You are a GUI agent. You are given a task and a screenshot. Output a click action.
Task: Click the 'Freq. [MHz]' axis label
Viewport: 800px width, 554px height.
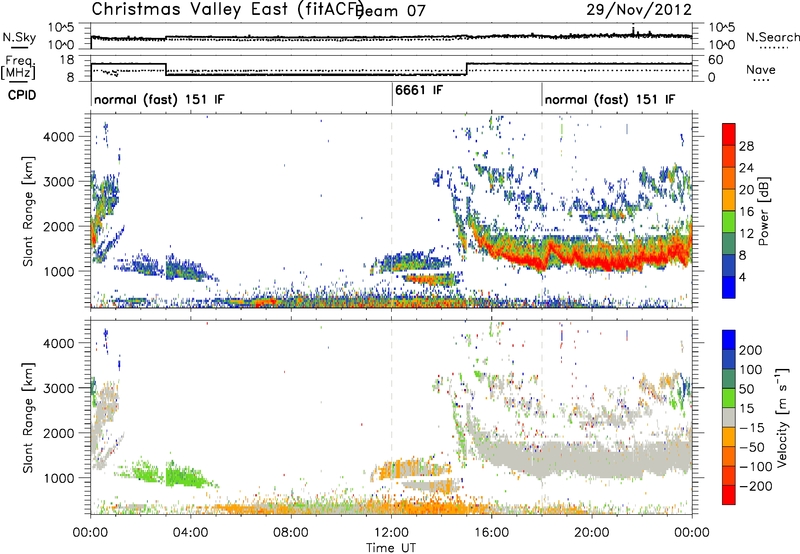[x=19, y=67]
